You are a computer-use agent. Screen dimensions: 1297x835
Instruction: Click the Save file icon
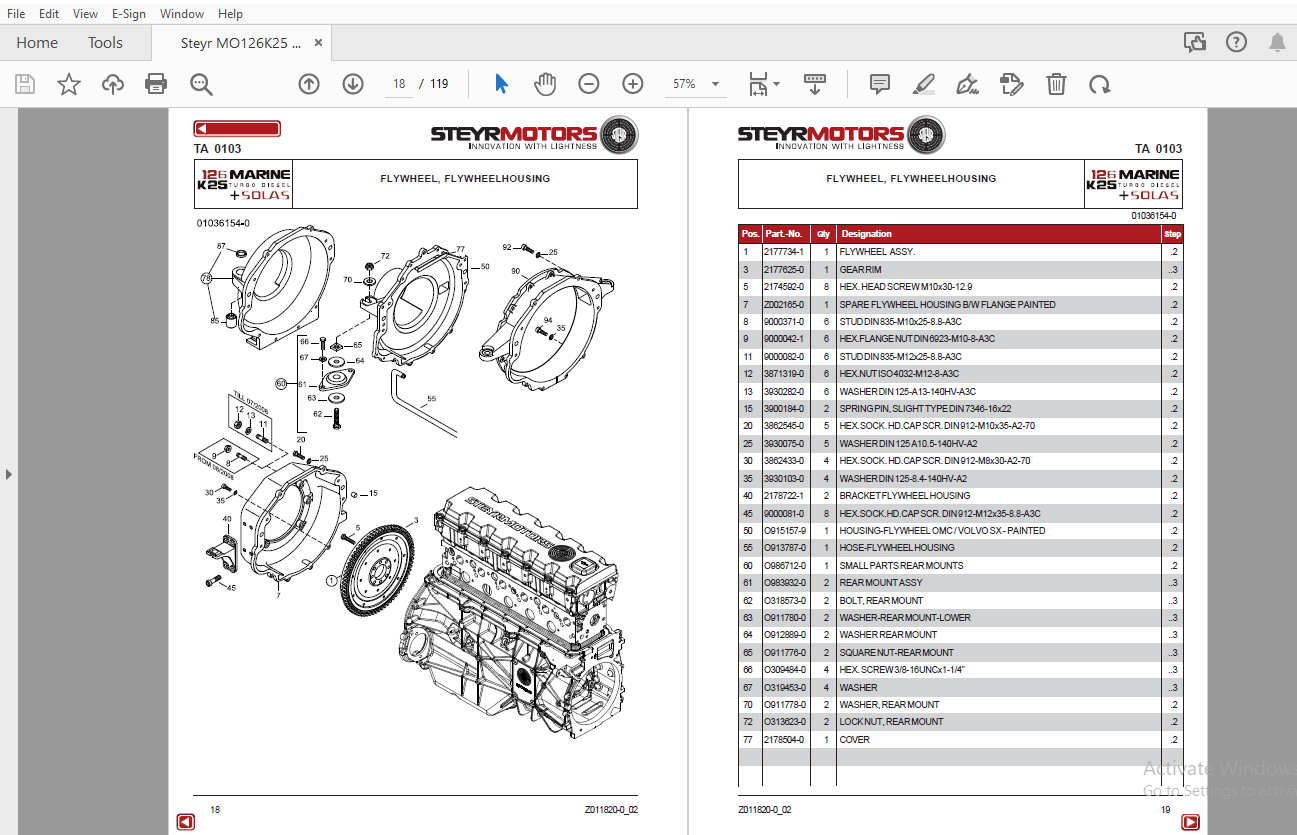(25, 84)
